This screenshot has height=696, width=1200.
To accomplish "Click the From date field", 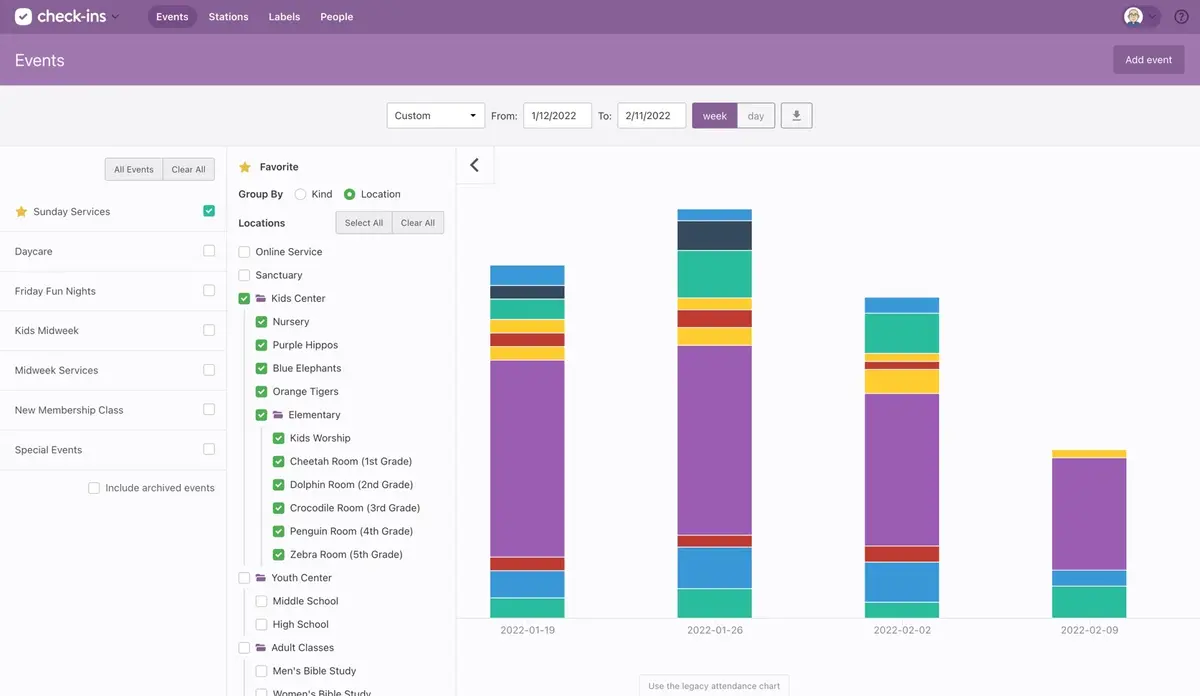I will (x=557, y=116).
